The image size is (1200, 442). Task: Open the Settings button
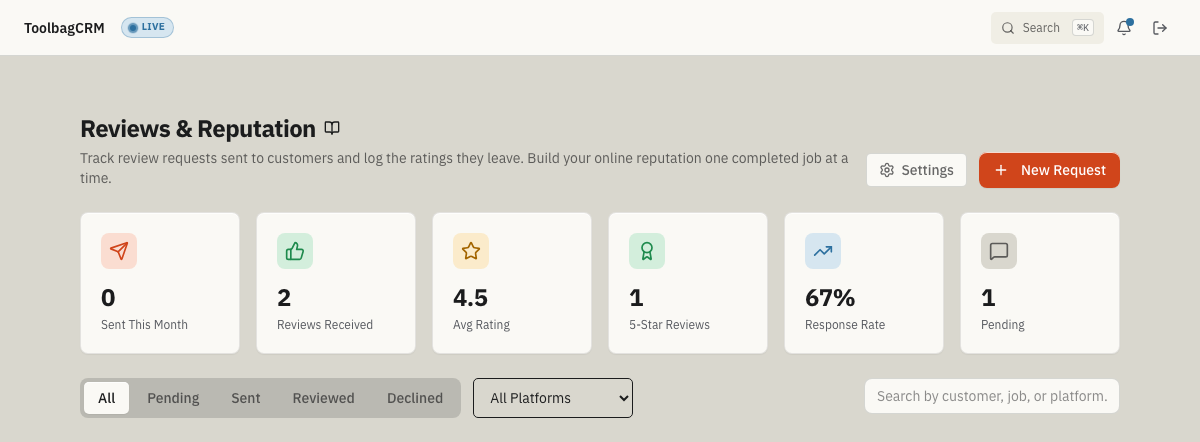[917, 170]
